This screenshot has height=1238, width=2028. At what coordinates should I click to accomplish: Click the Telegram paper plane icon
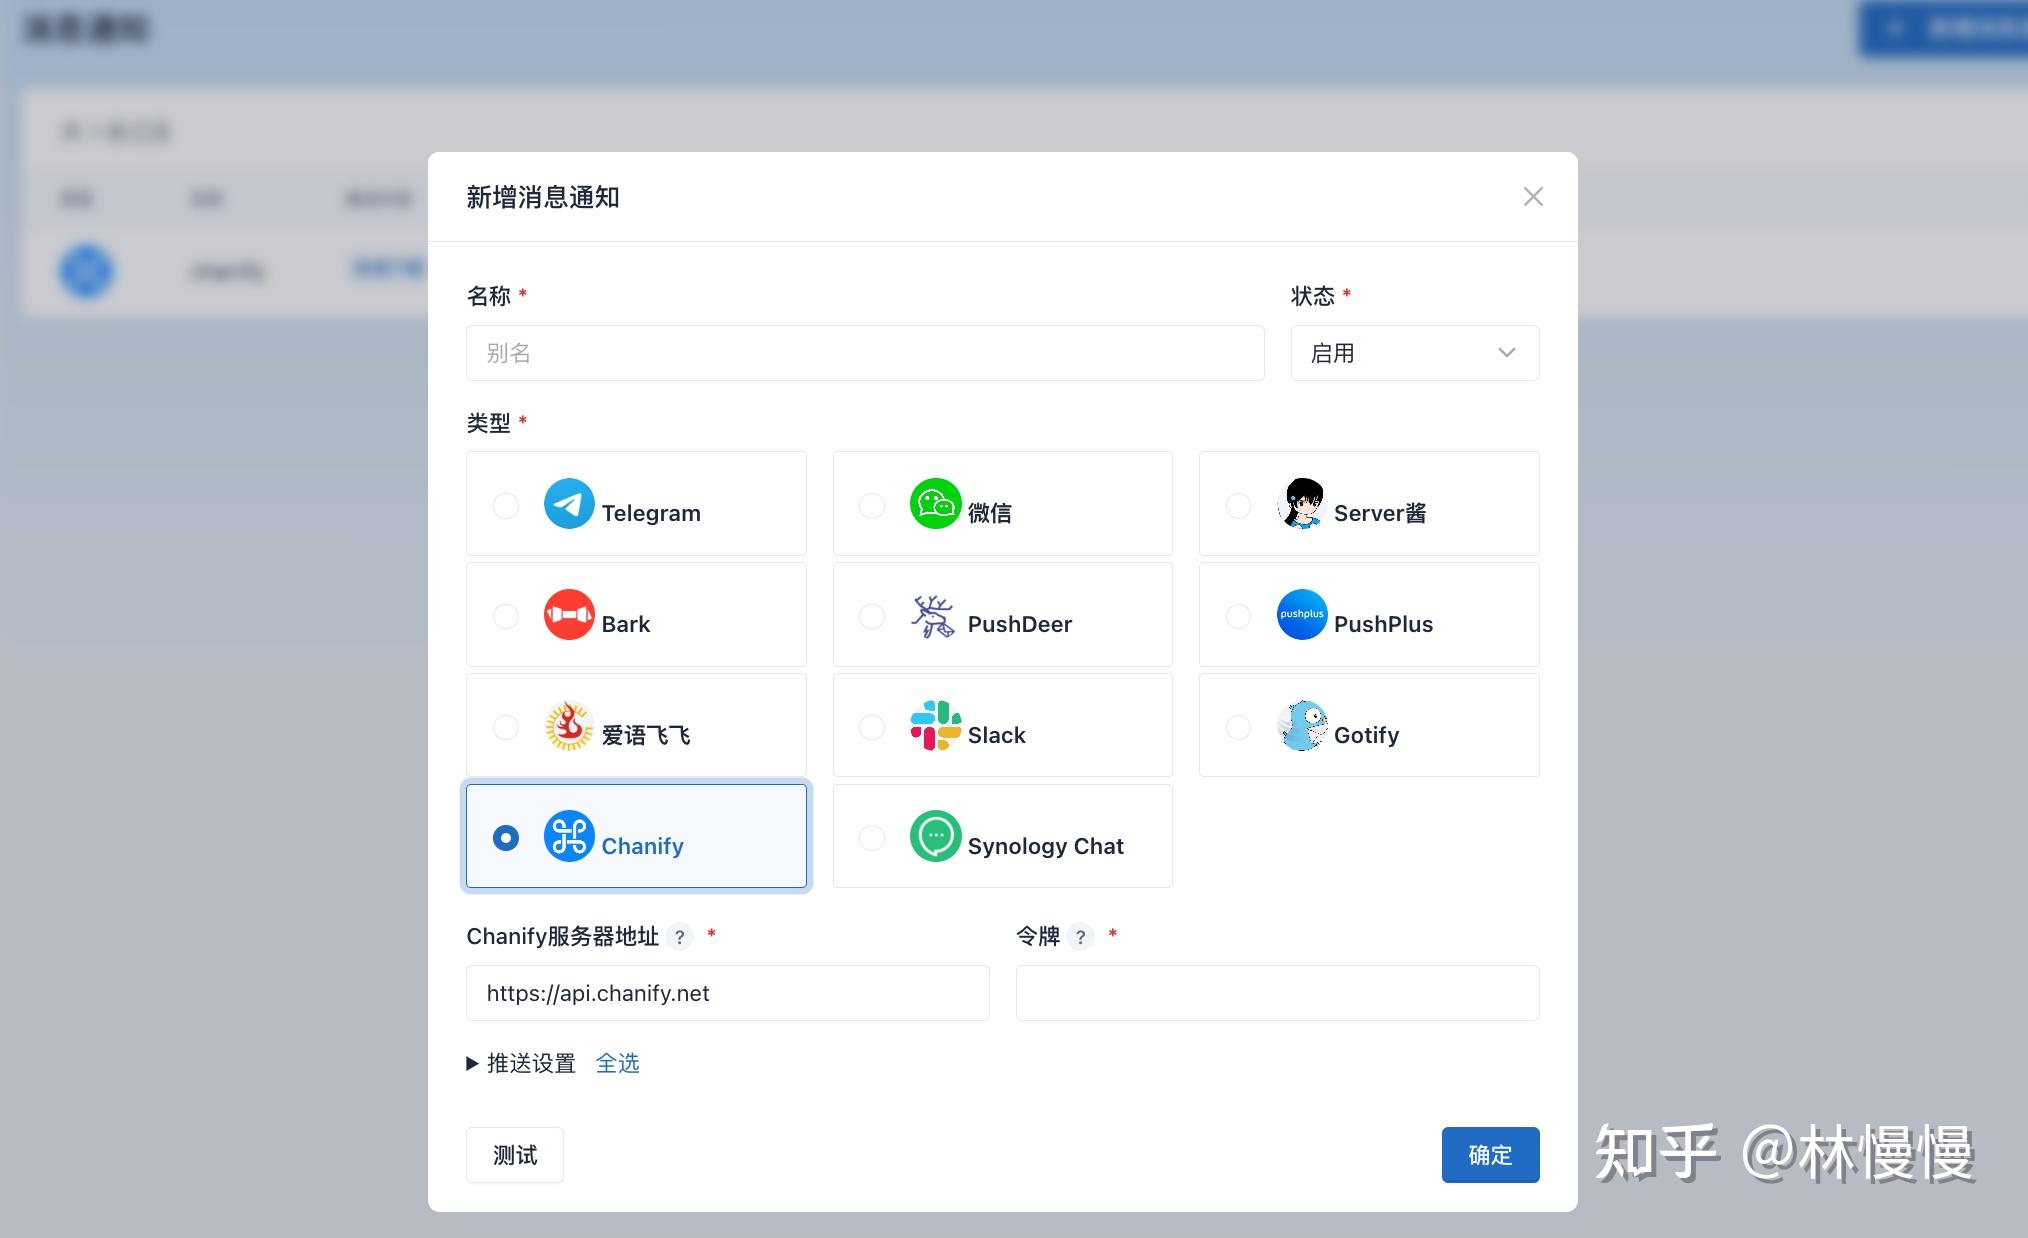(569, 504)
